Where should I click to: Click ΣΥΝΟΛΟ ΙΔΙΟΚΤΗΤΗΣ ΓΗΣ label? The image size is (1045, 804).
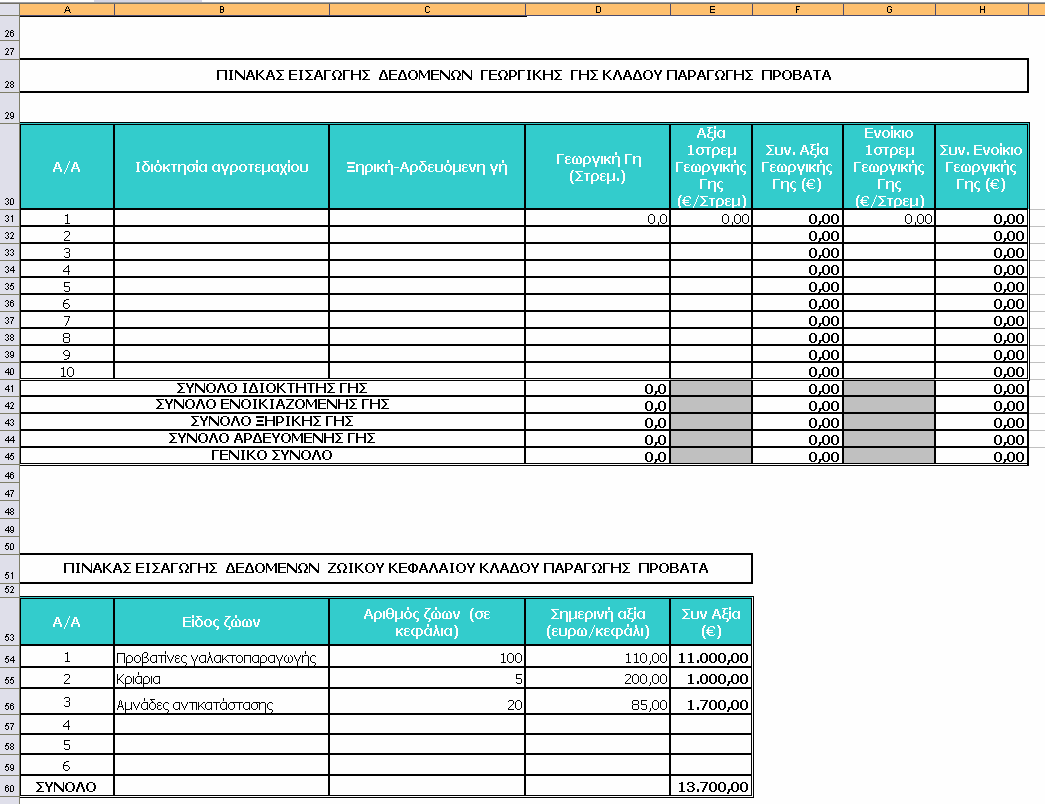272,388
